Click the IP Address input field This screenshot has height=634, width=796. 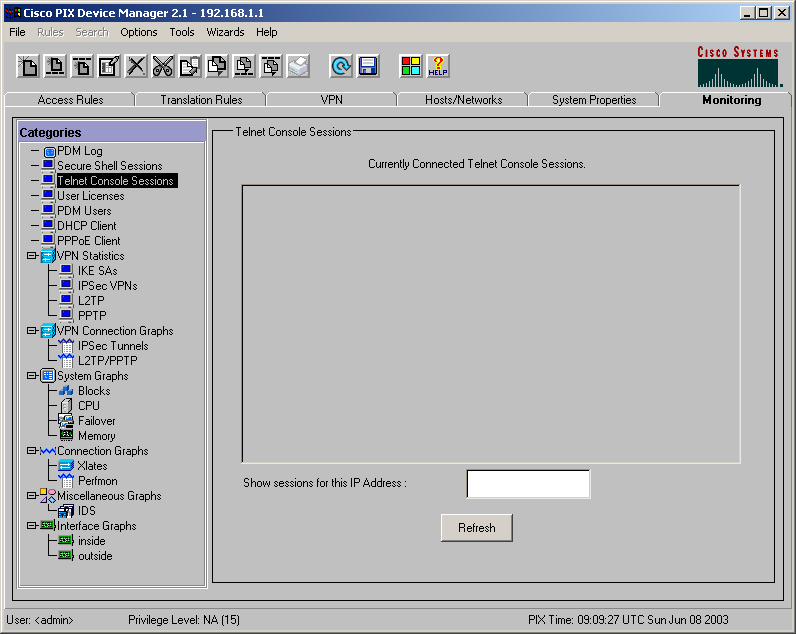pos(528,484)
